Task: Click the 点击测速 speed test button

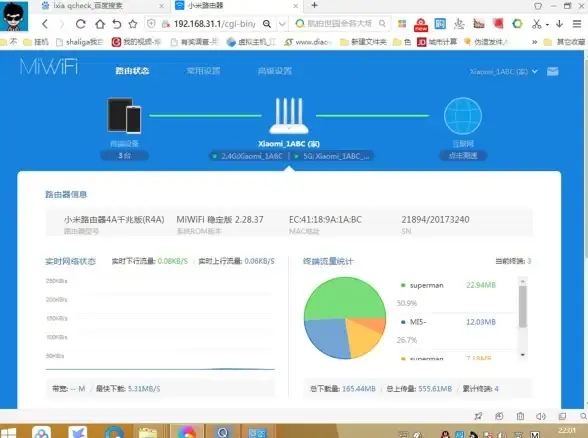Action: (463, 156)
